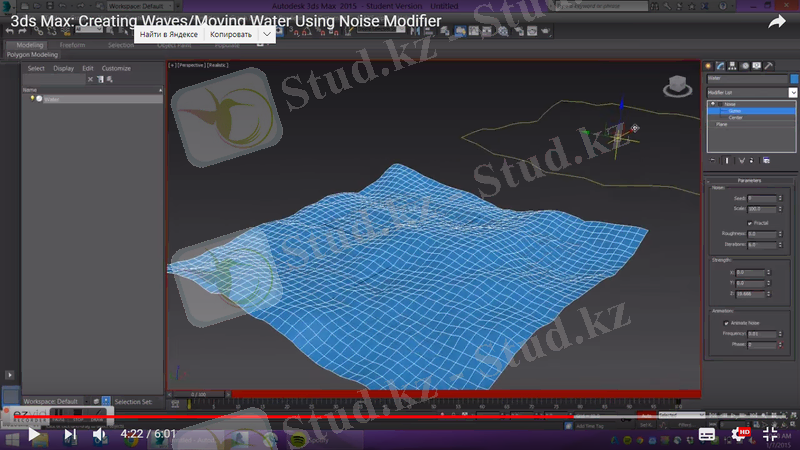The image size is (800, 450).
Task: Click the Найти в Яндексе button
Action: click(x=168, y=34)
